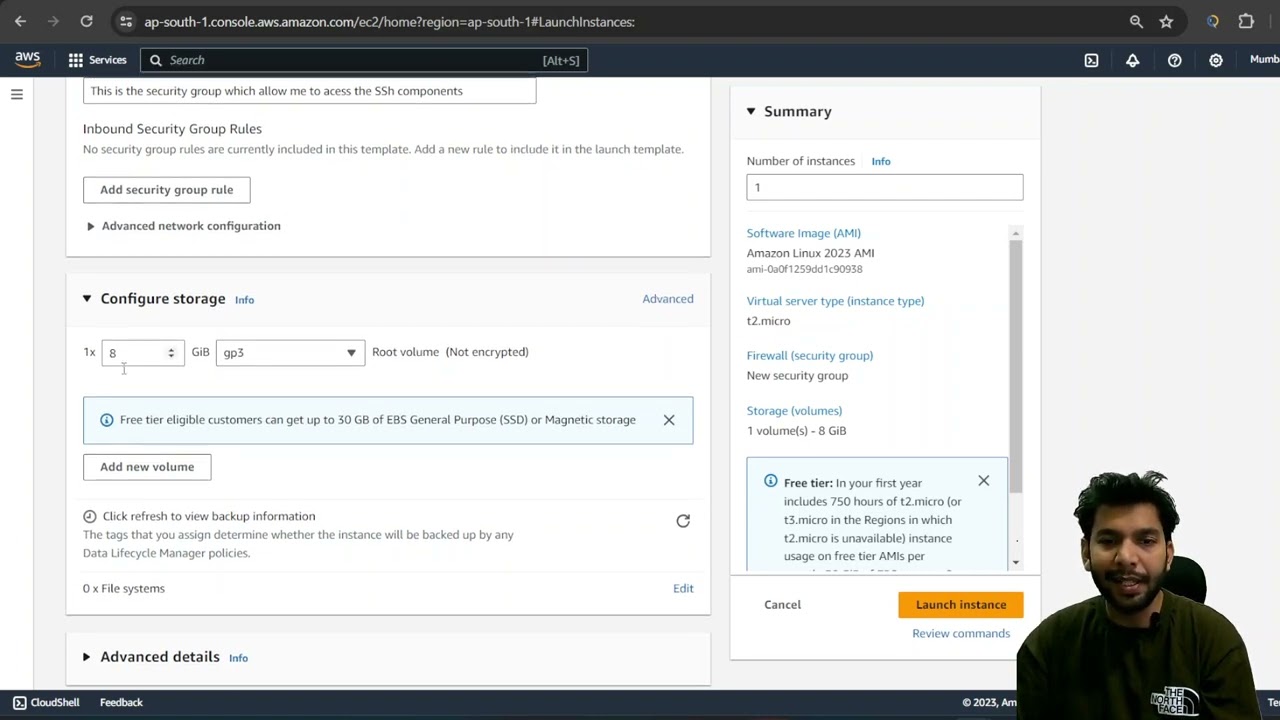Open CloudShell from the top navigation icon
1280x720 pixels.
tap(1091, 60)
